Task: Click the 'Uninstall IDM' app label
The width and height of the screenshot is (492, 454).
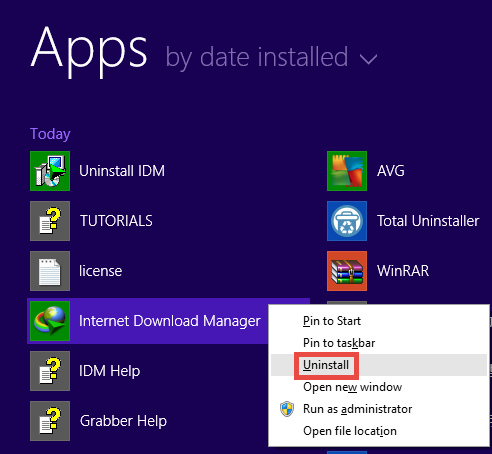Action: point(122,171)
